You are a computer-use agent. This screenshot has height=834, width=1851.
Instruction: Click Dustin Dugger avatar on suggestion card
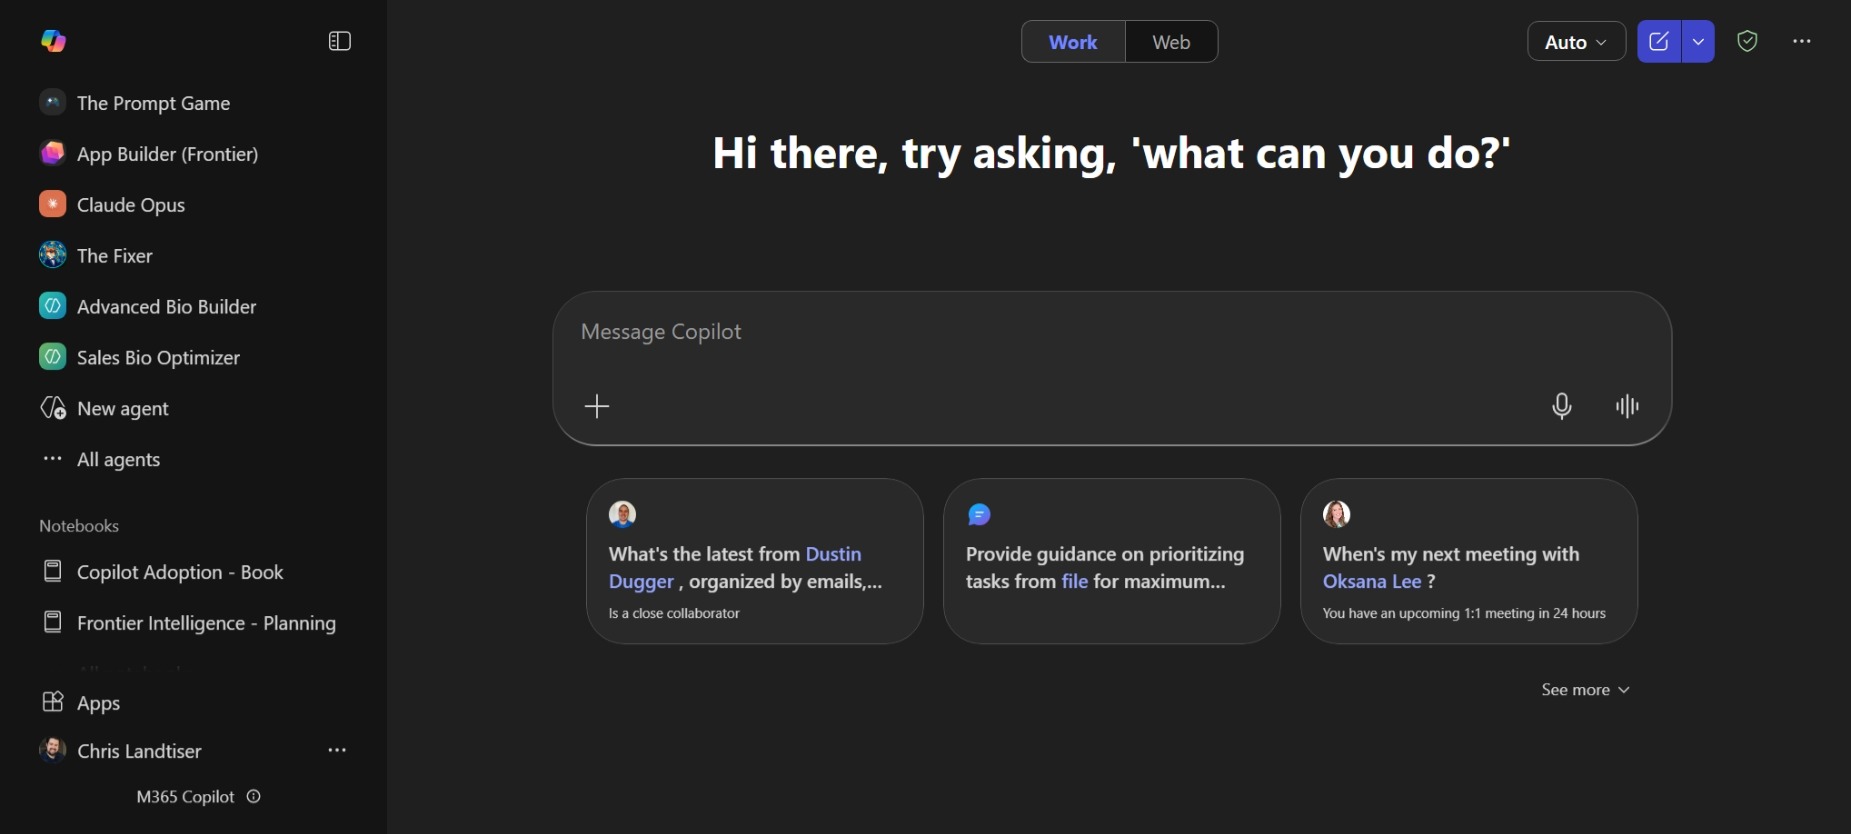pos(622,514)
